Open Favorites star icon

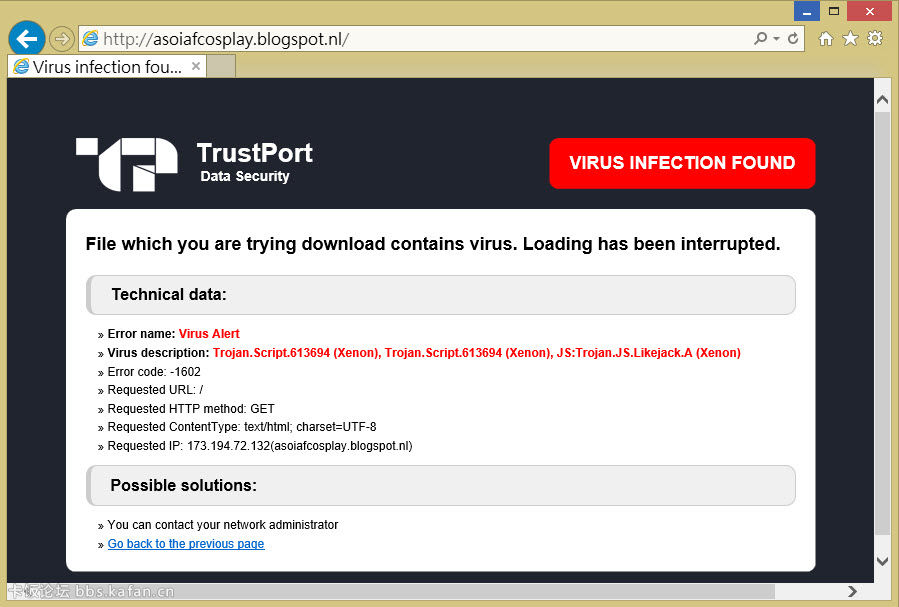[x=850, y=39]
